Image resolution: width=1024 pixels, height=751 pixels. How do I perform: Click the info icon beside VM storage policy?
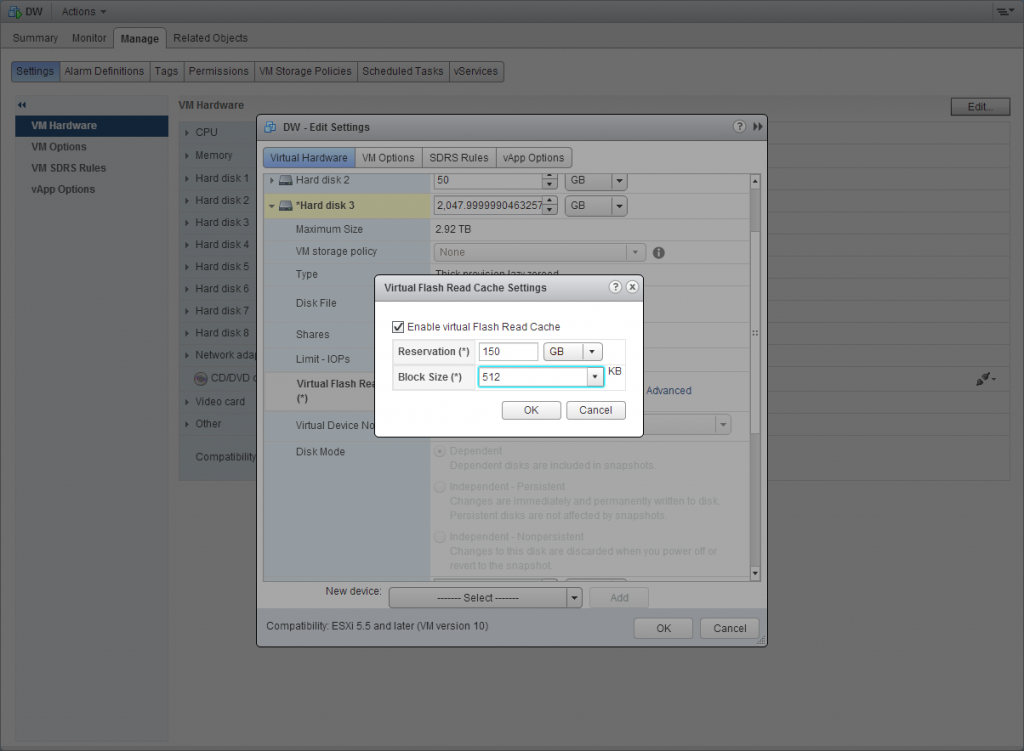(x=658, y=252)
